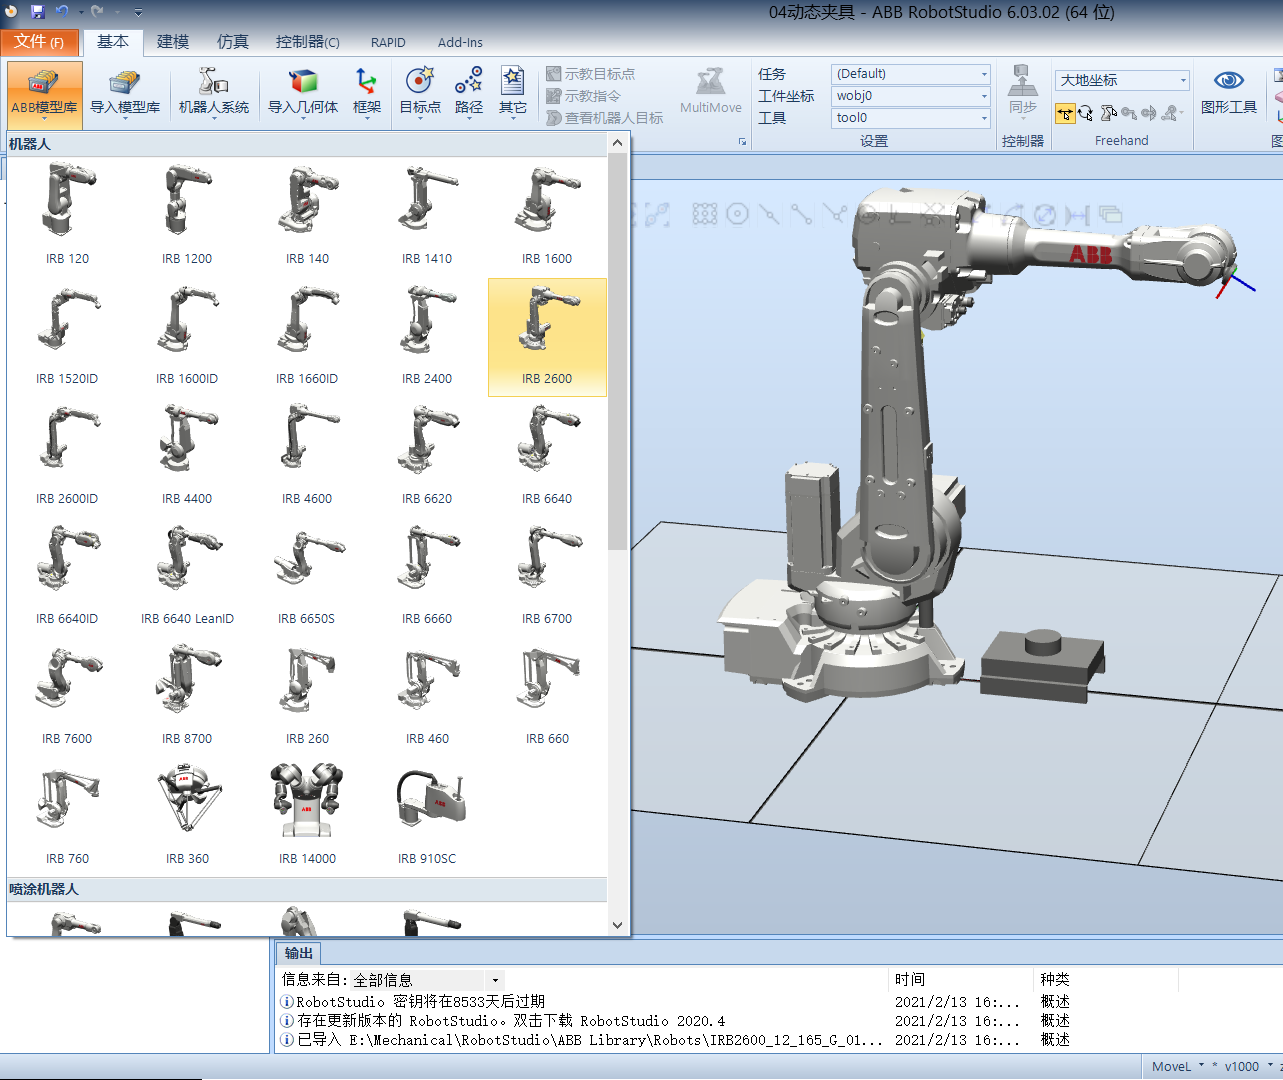Open the 输出 output tab
This screenshot has width=1283, height=1080.
click(298, 953)
